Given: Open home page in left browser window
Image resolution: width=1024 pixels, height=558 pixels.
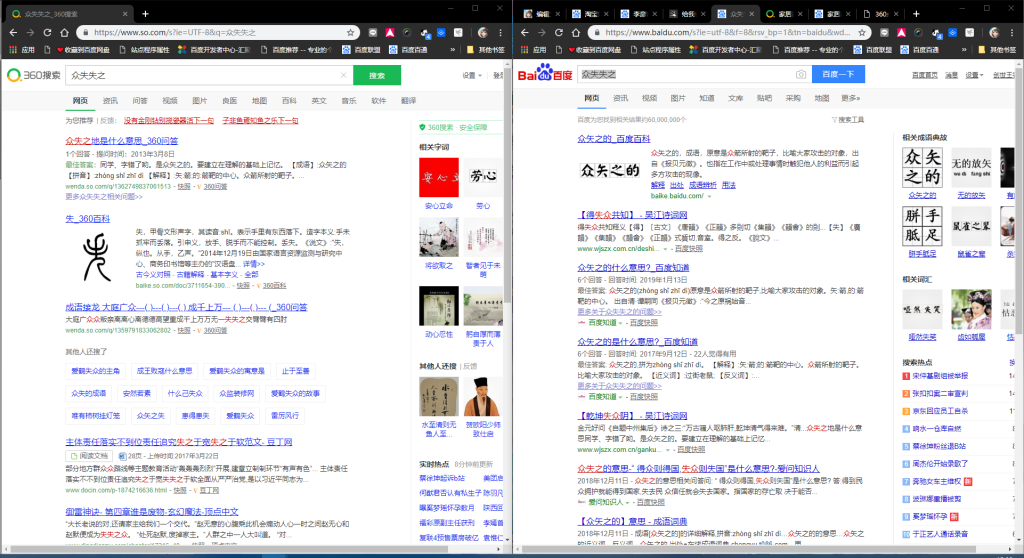Looking at the screenshot, I should (64, 32).
